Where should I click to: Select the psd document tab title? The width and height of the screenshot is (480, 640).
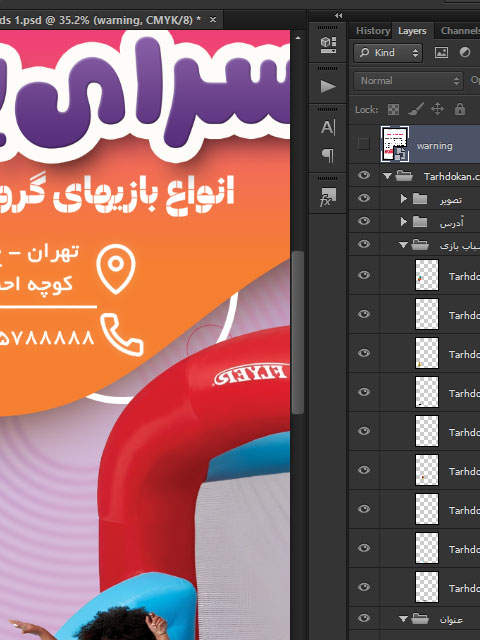100,20
